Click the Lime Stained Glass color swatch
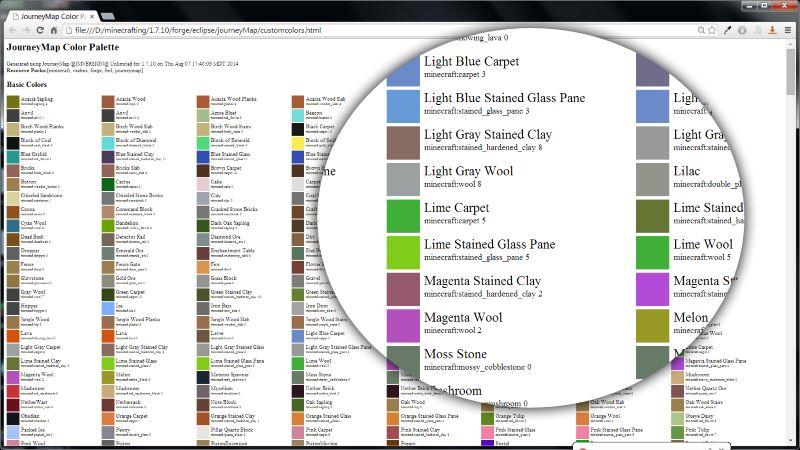Viewport: 800px width, 450px height. pyautogui.click(x=108, y=363)
